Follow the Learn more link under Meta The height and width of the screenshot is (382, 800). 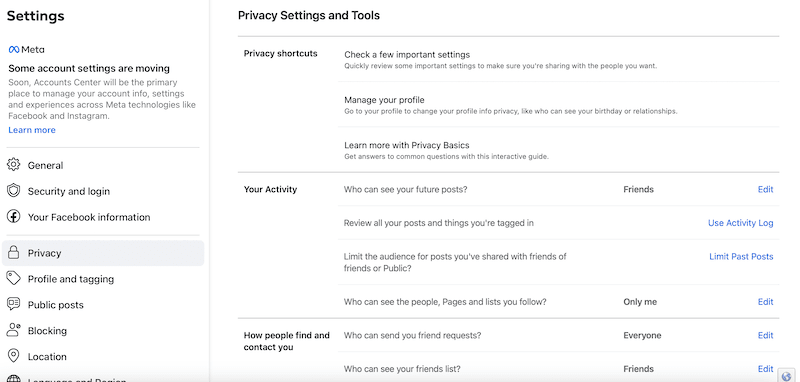(x=32, y=130)
